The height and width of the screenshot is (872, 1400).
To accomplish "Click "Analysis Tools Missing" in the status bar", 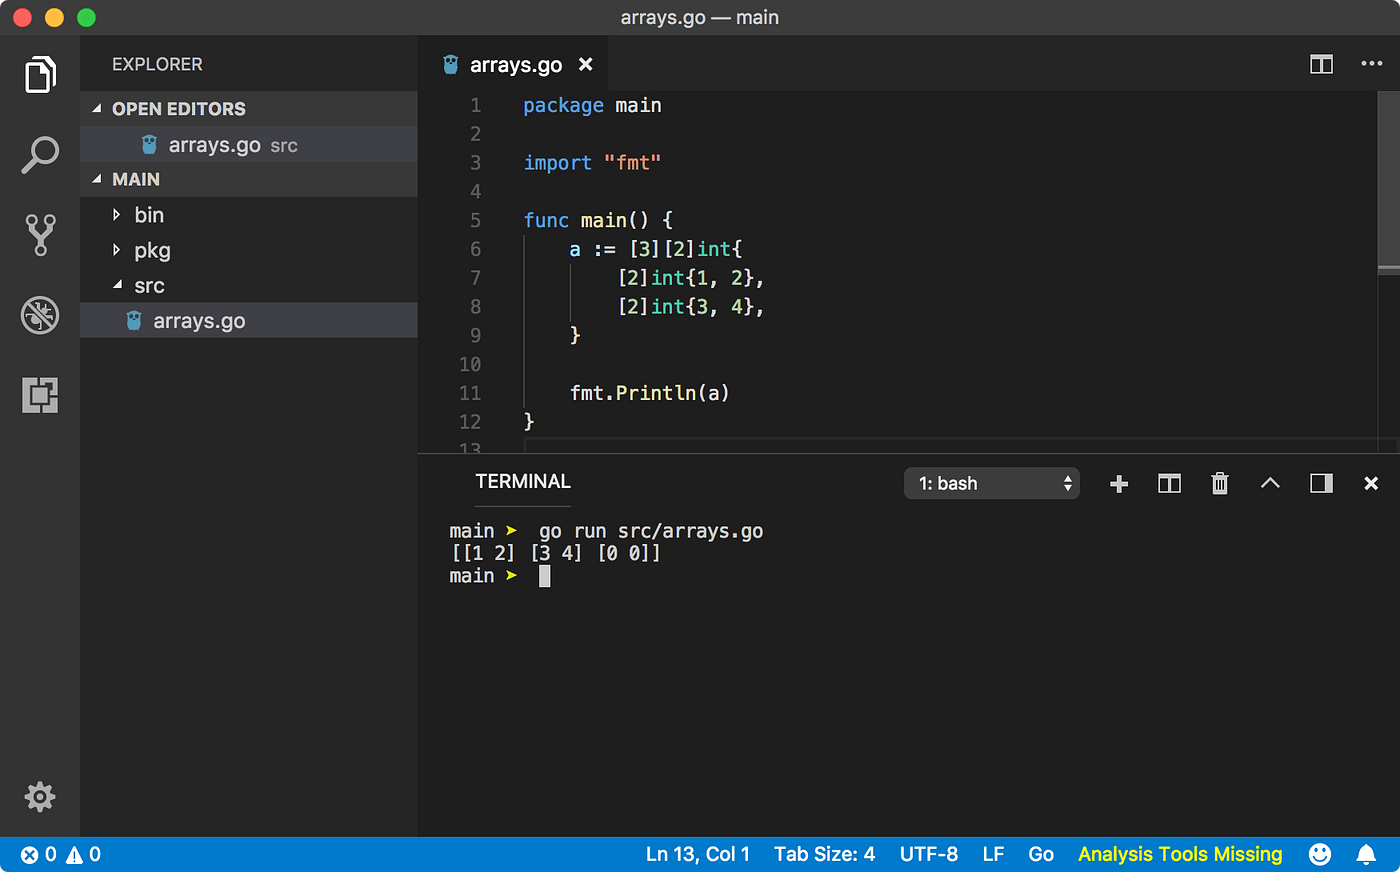I will 1179,854.
